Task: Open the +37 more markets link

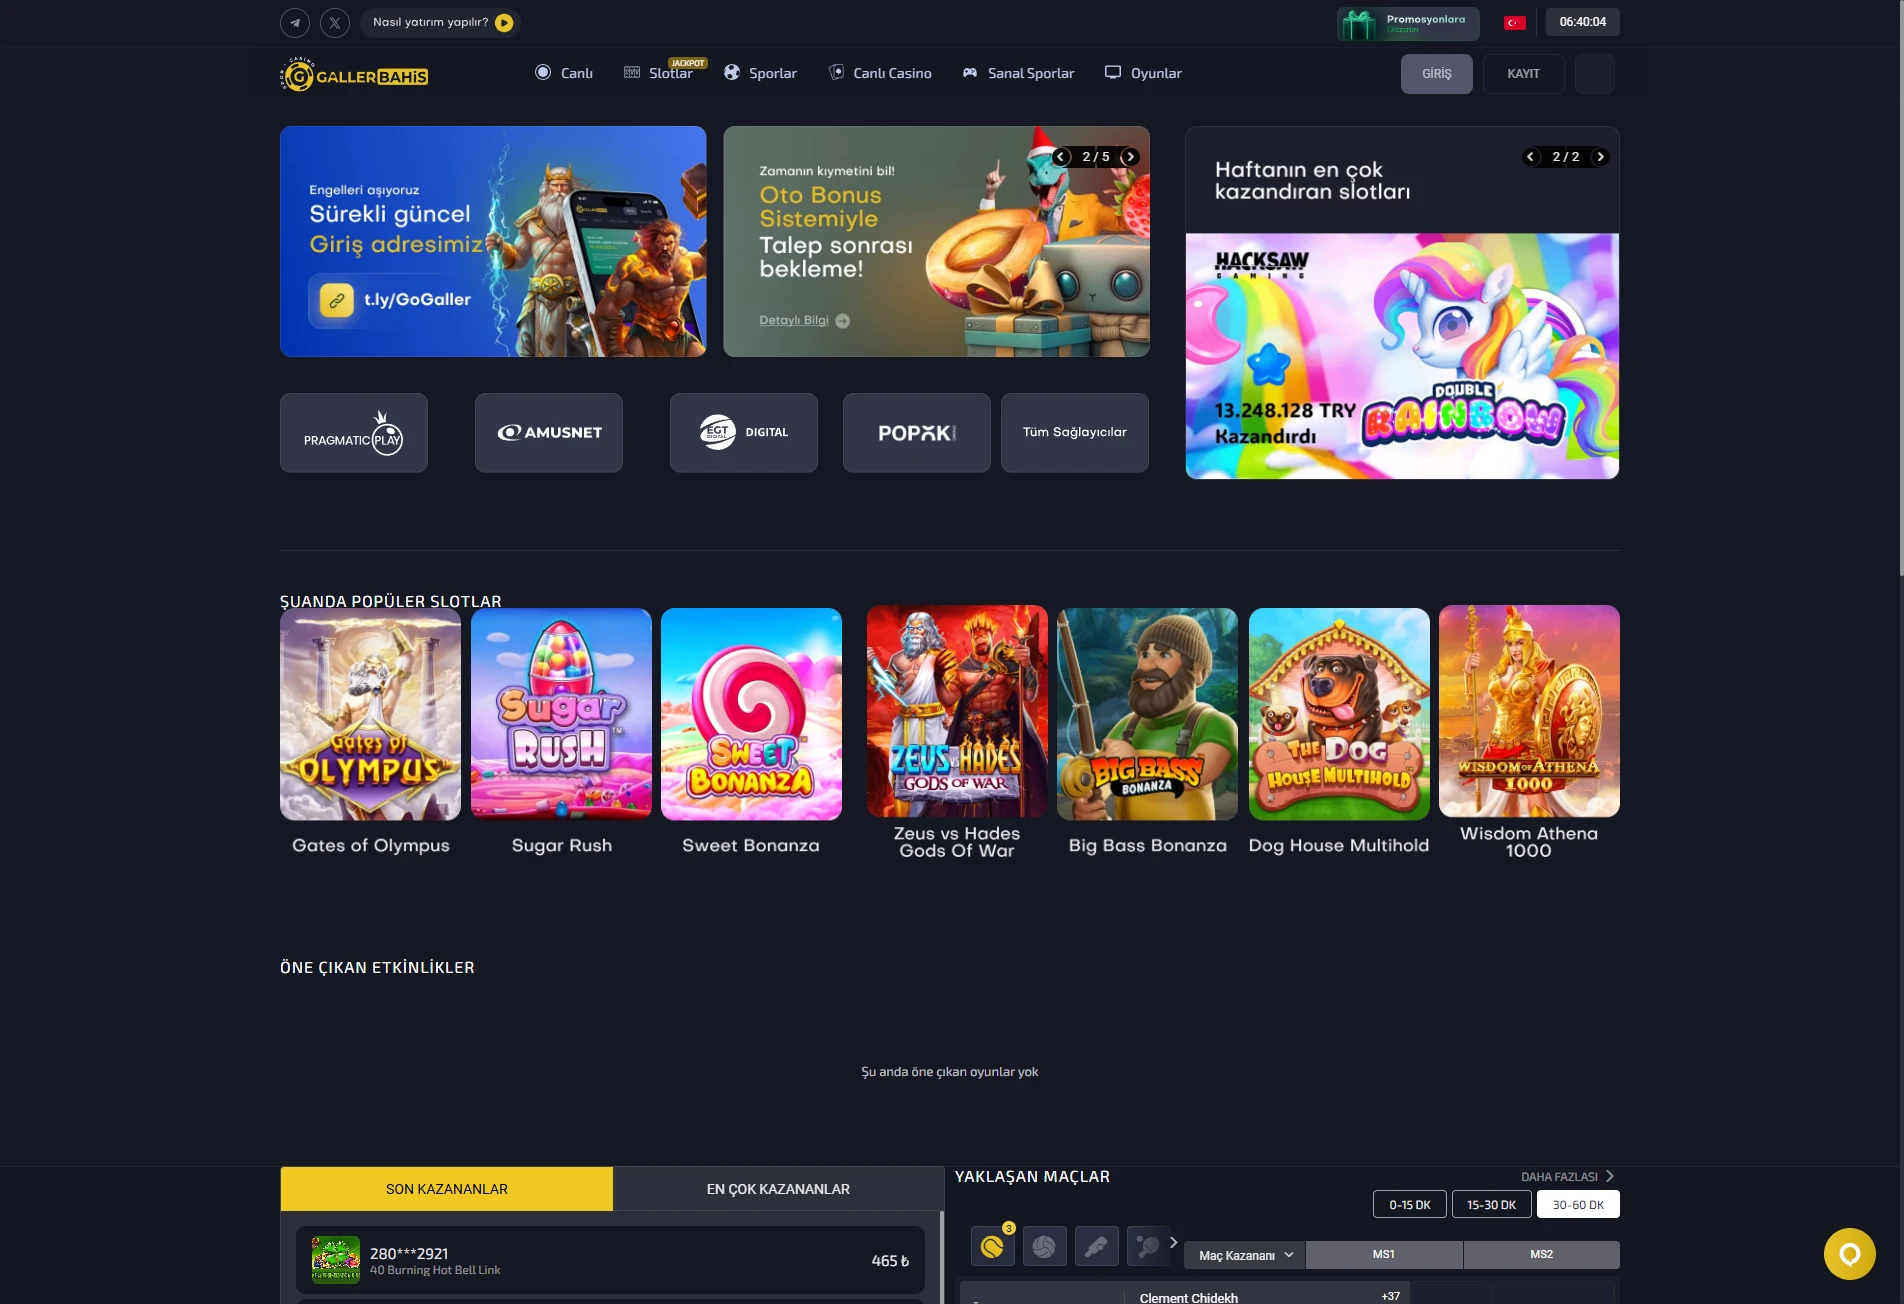Action: (x=1390, y=1296)
